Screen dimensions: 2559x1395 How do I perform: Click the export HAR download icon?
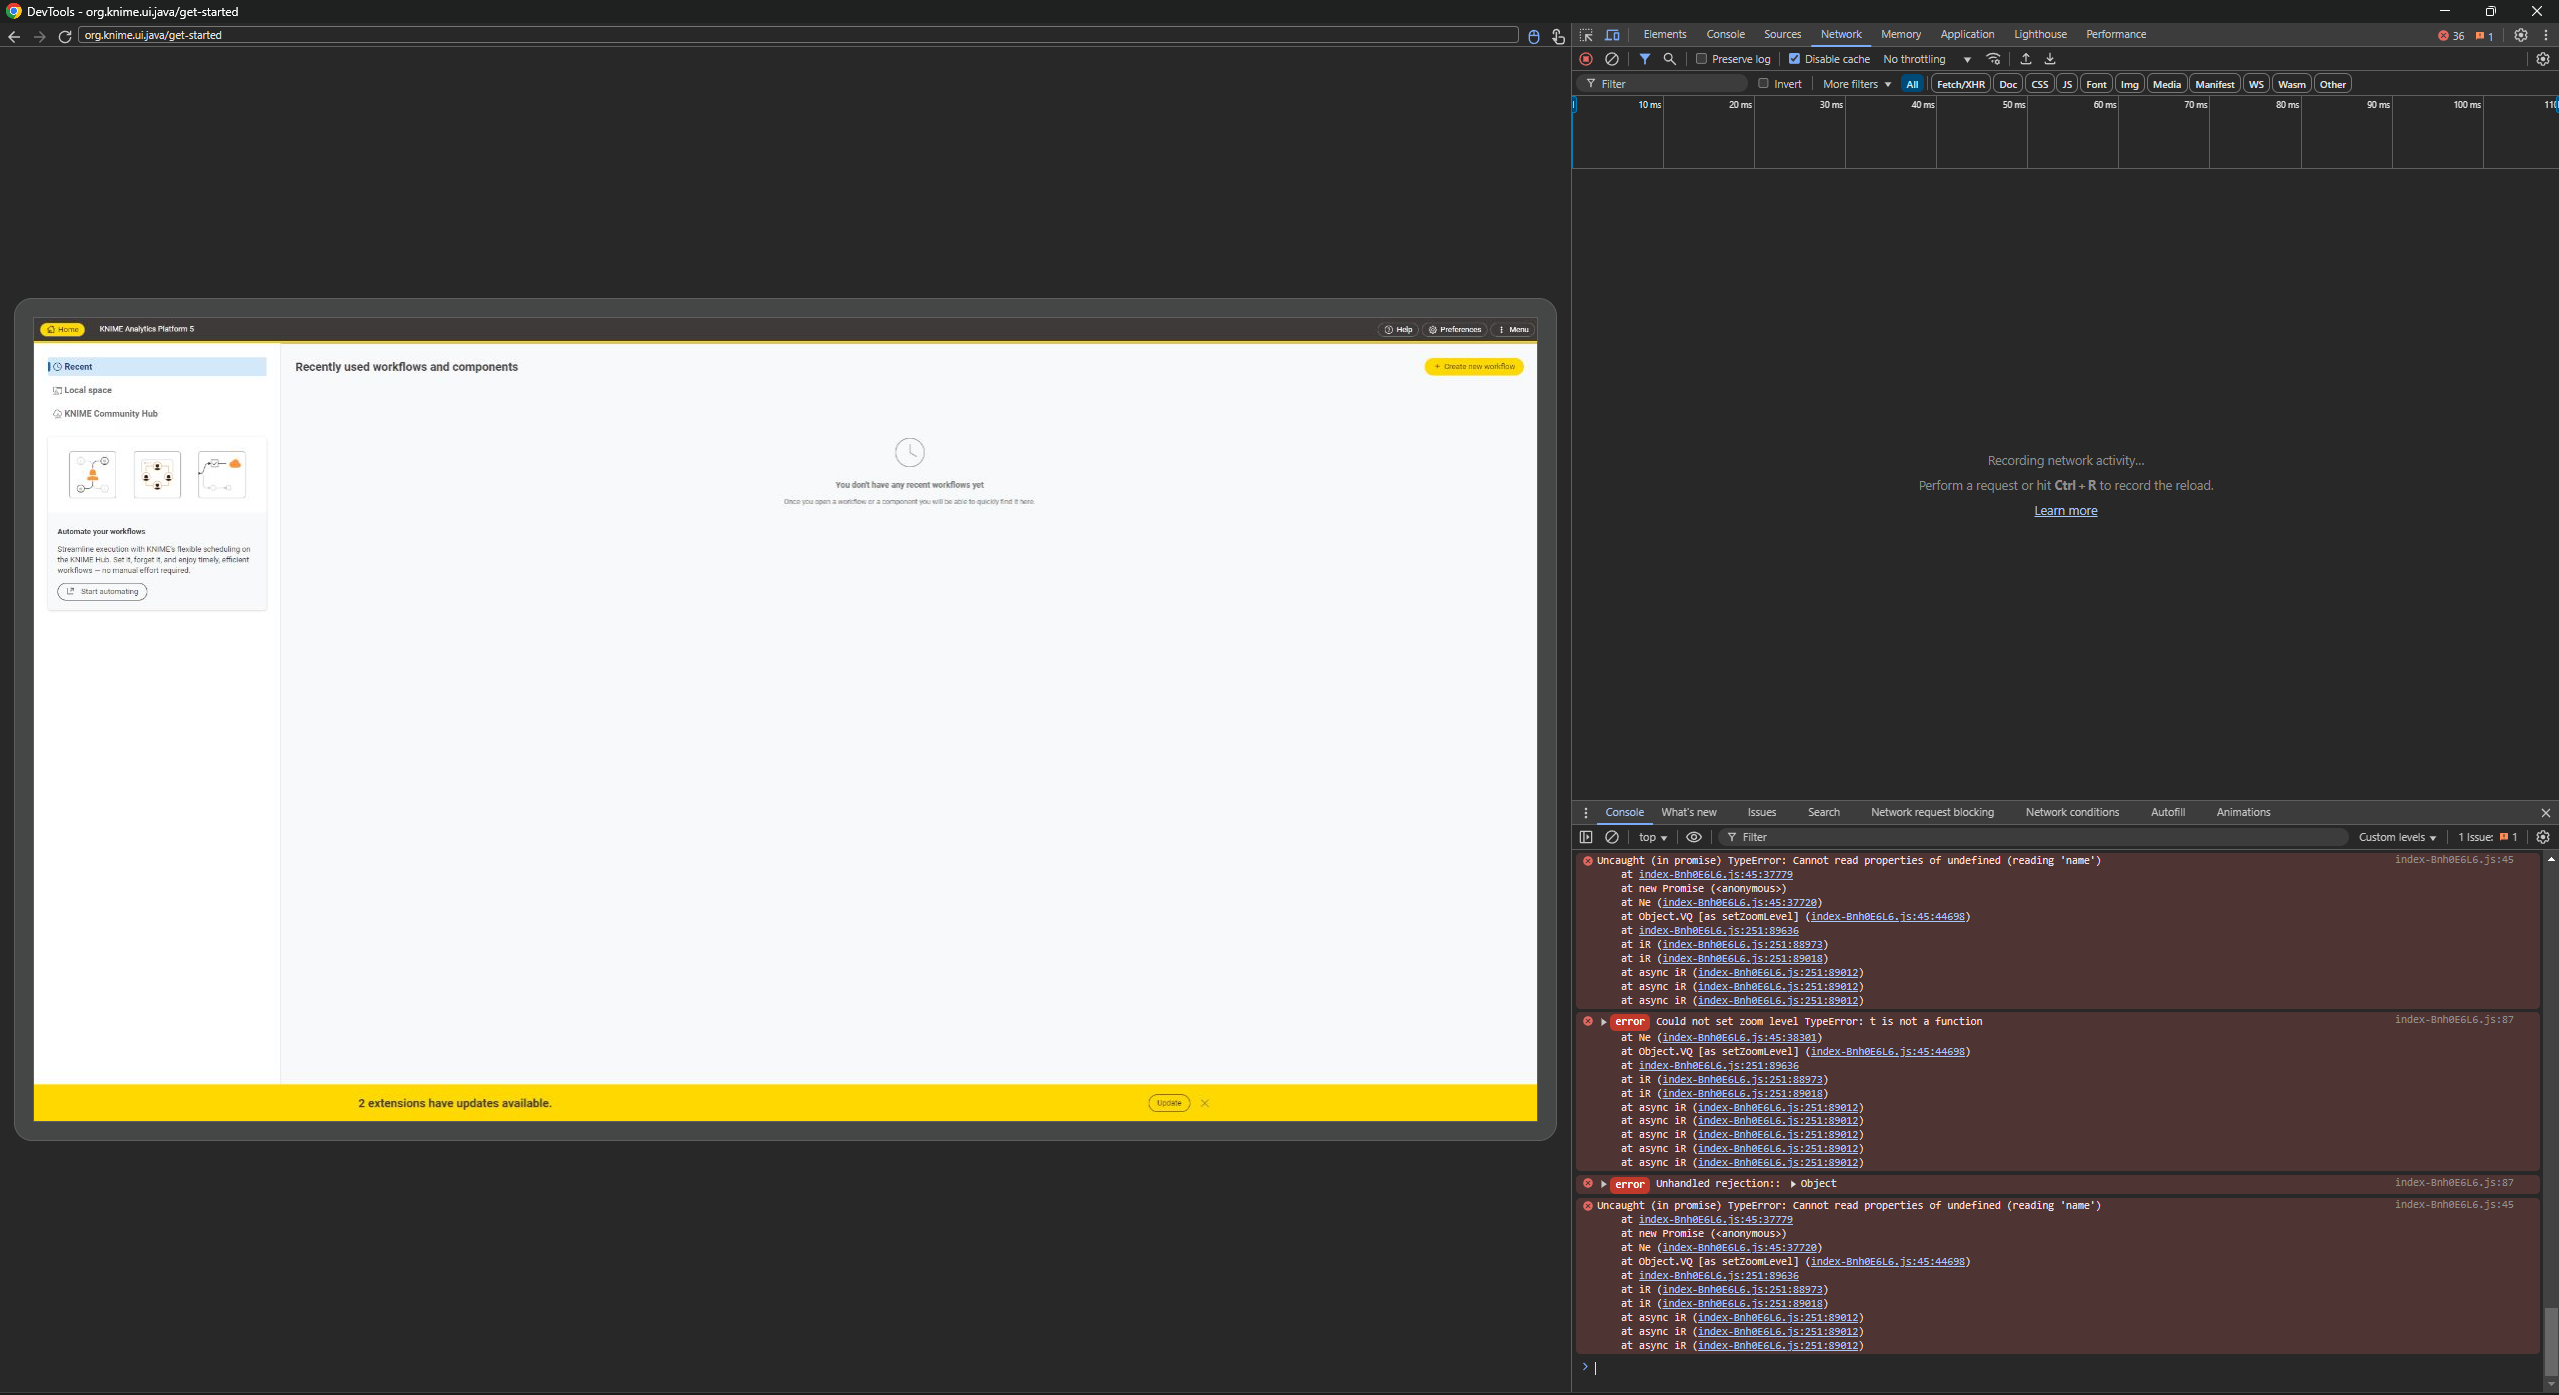pos(2049,59)
